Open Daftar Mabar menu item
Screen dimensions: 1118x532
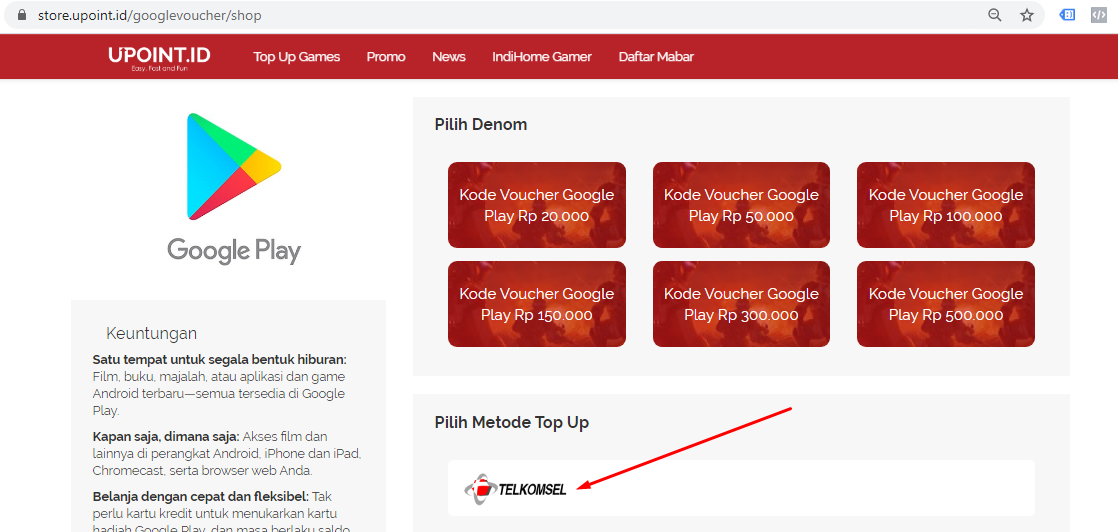tap(656, 57)
